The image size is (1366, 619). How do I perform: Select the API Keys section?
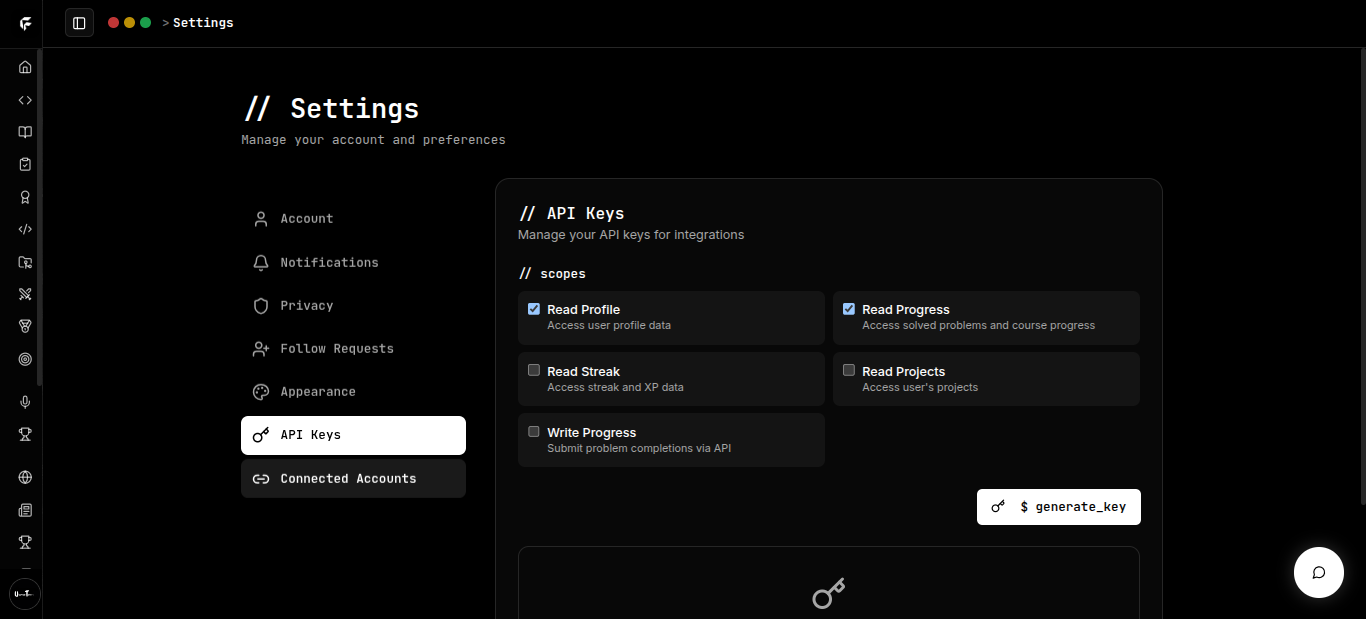[353, 435]
